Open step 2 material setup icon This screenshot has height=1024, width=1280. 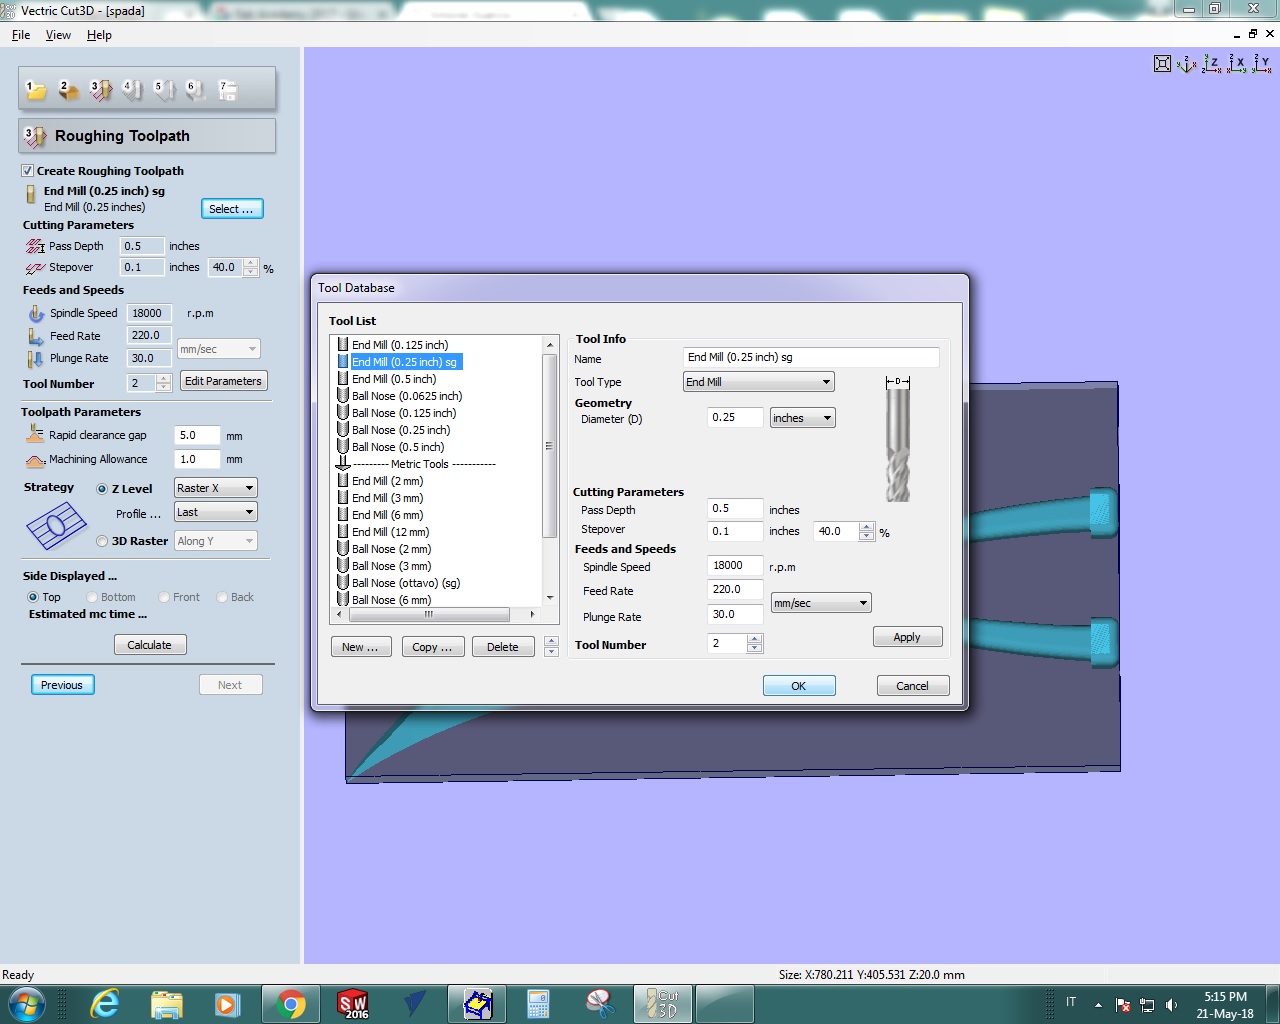68,90
